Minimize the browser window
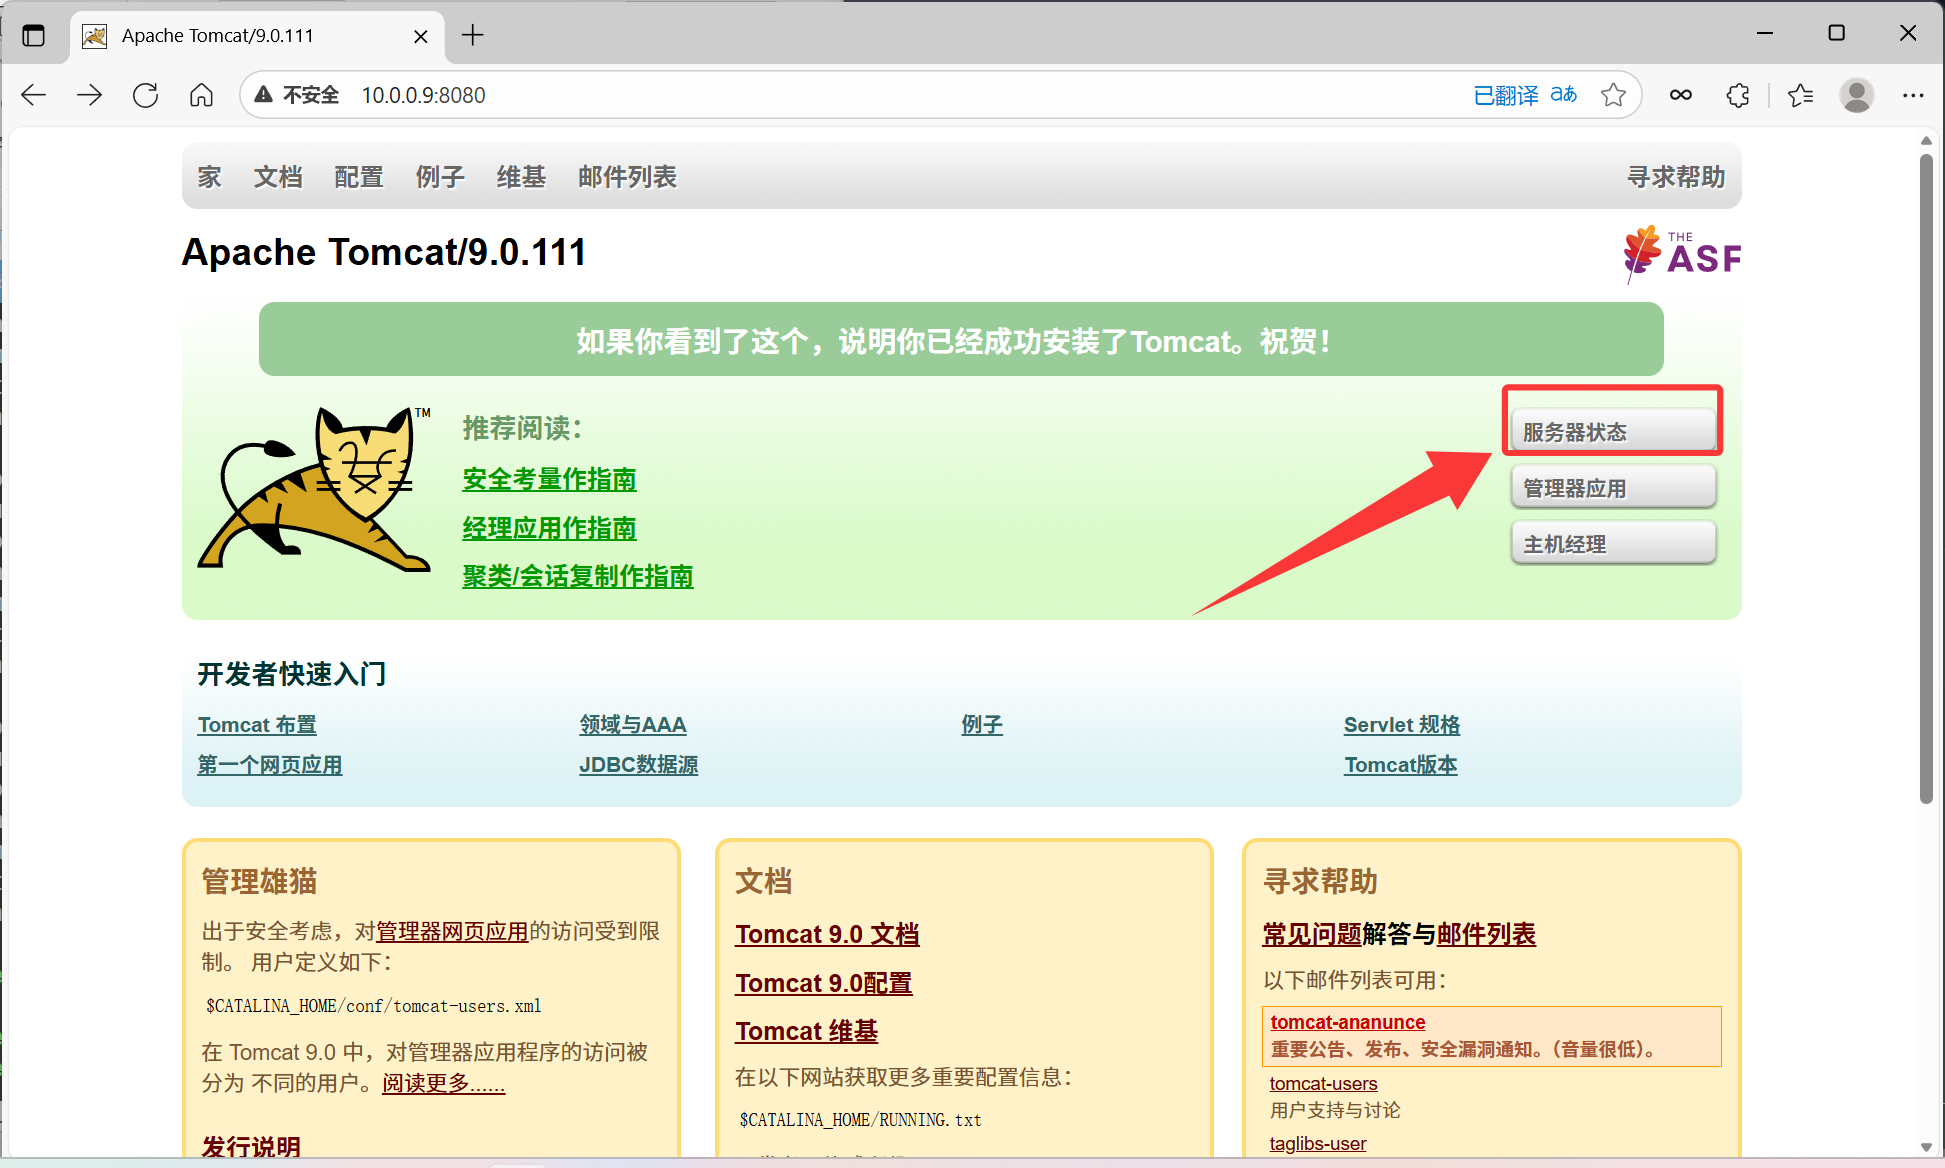1945x1168 pixels. (x=1765, y=33)
